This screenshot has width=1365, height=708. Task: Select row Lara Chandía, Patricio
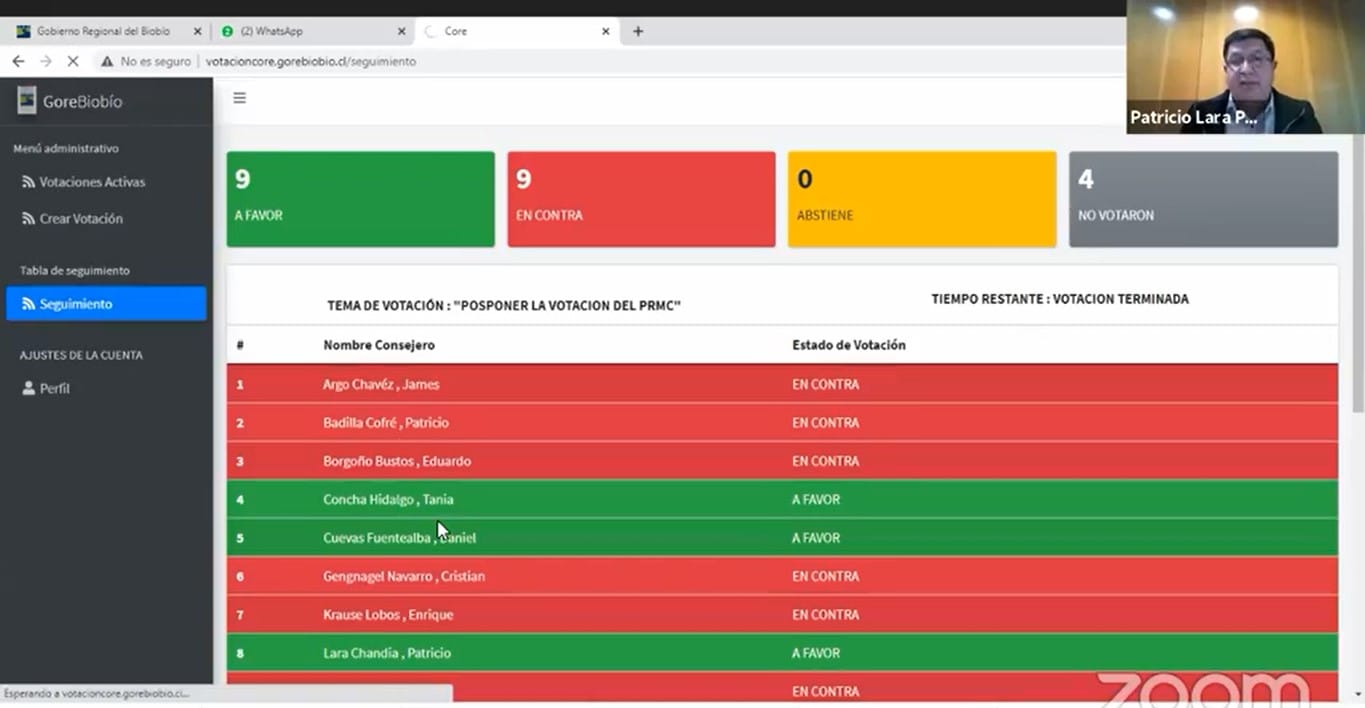coord(782,653)
